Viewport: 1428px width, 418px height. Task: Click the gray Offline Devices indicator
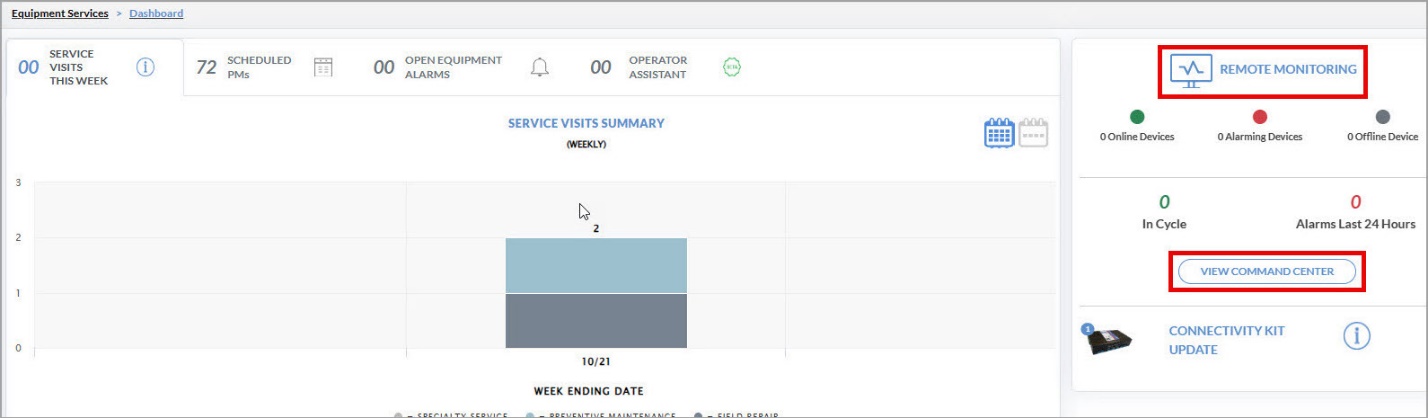tap(1383, 117)
